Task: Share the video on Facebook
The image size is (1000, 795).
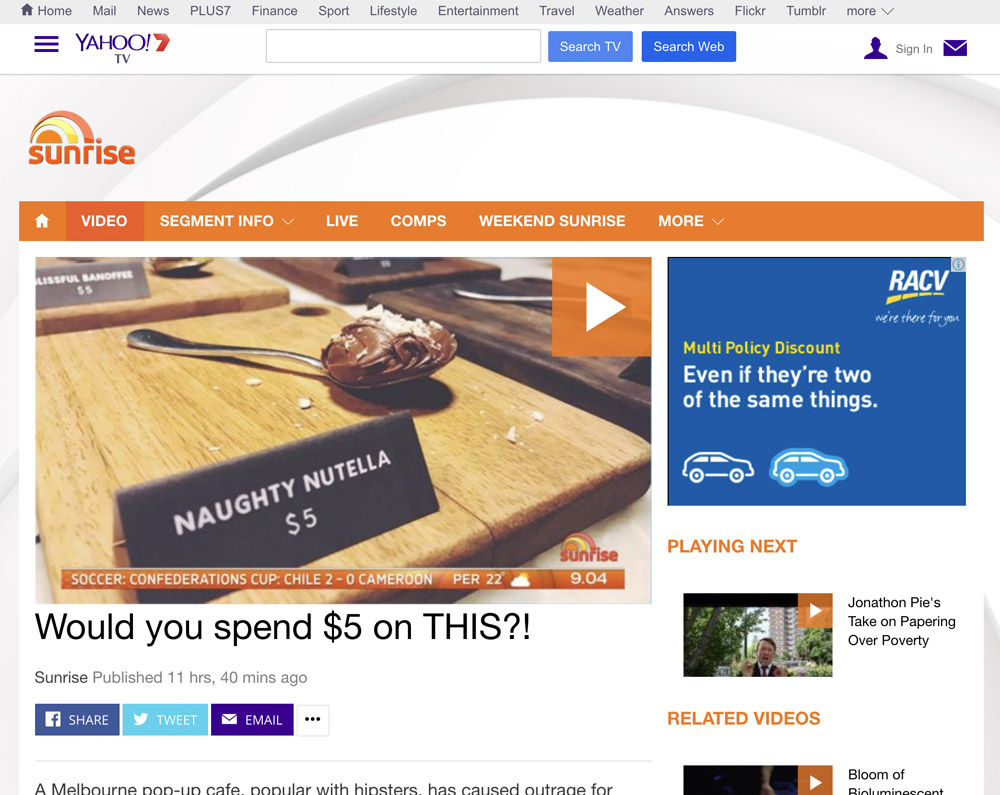Action: coord(77,720)
